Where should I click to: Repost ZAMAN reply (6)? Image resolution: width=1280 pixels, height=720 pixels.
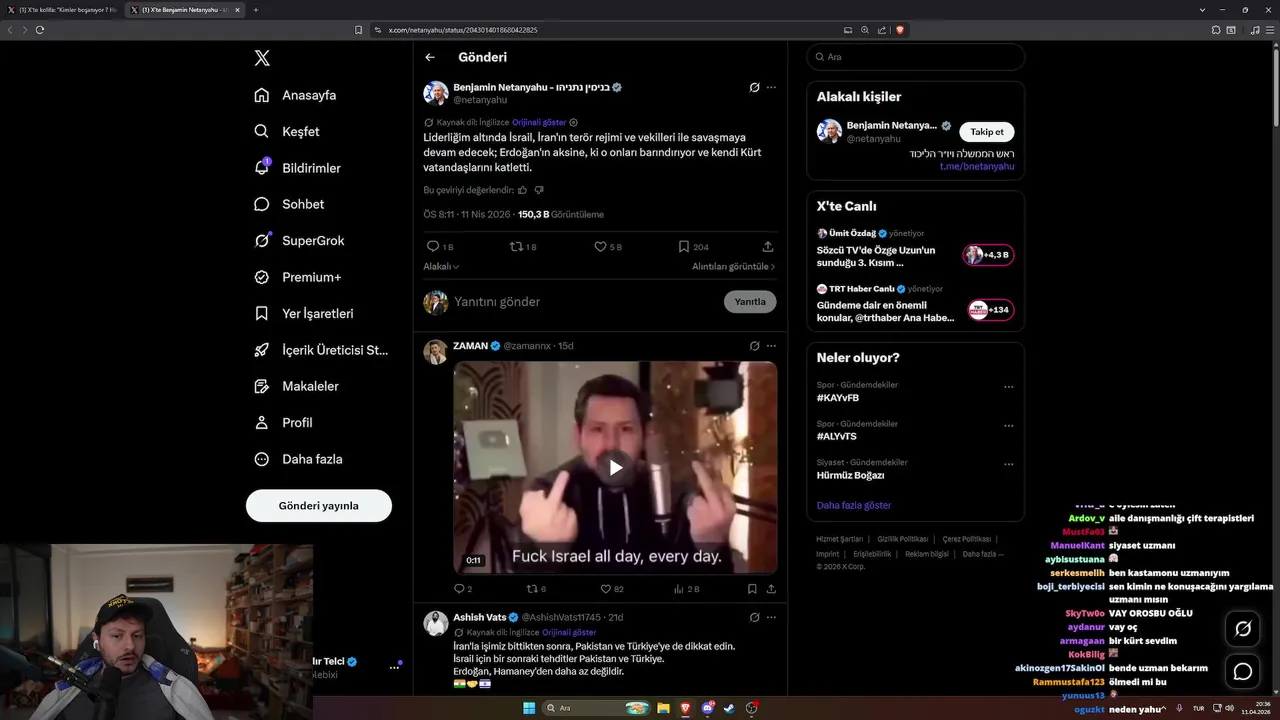(536, 589)
